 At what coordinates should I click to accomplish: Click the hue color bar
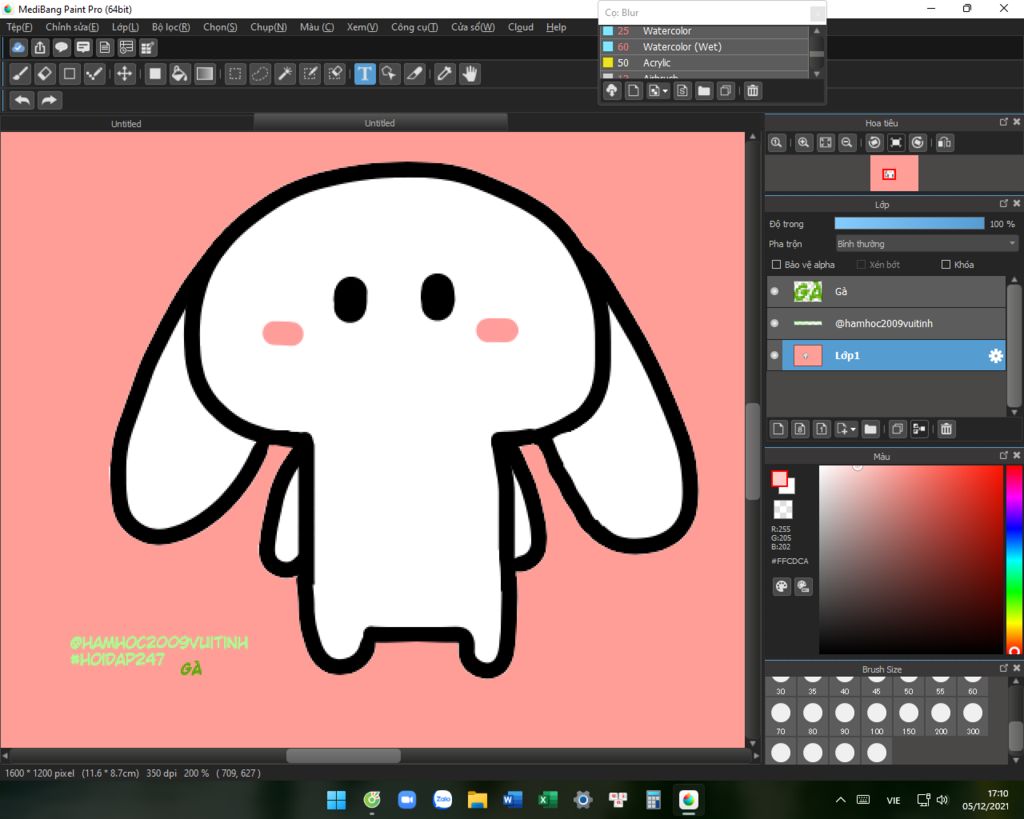[1014, 560]
